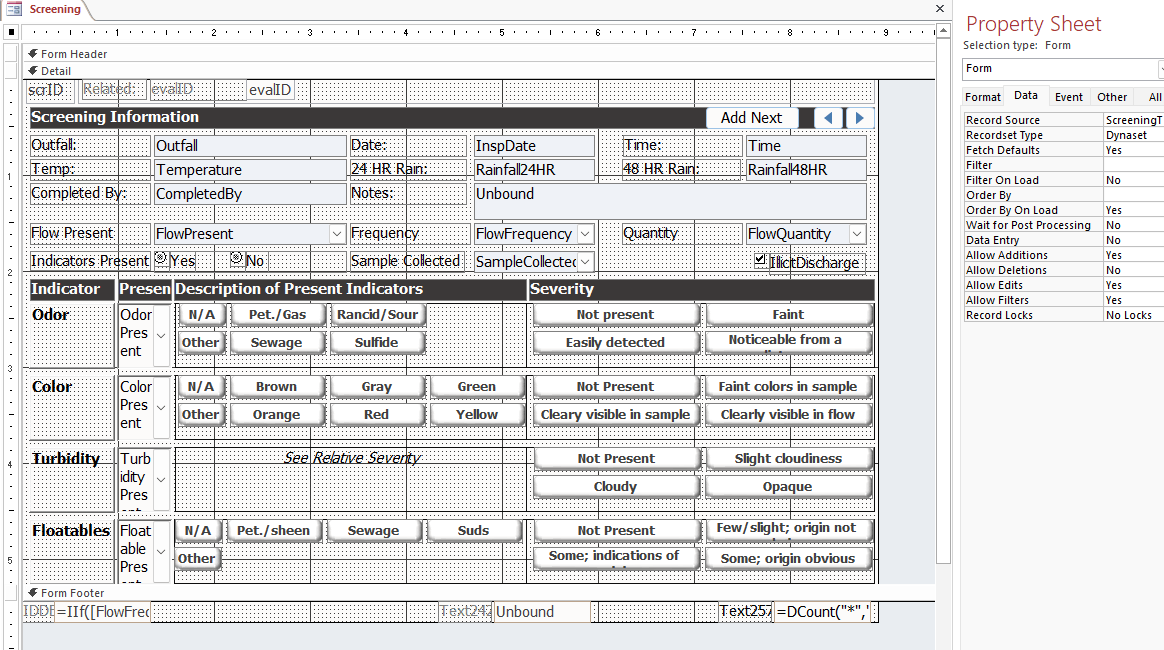
Task: Click the Opaque turbidity severity button
Action: (788, 487)
